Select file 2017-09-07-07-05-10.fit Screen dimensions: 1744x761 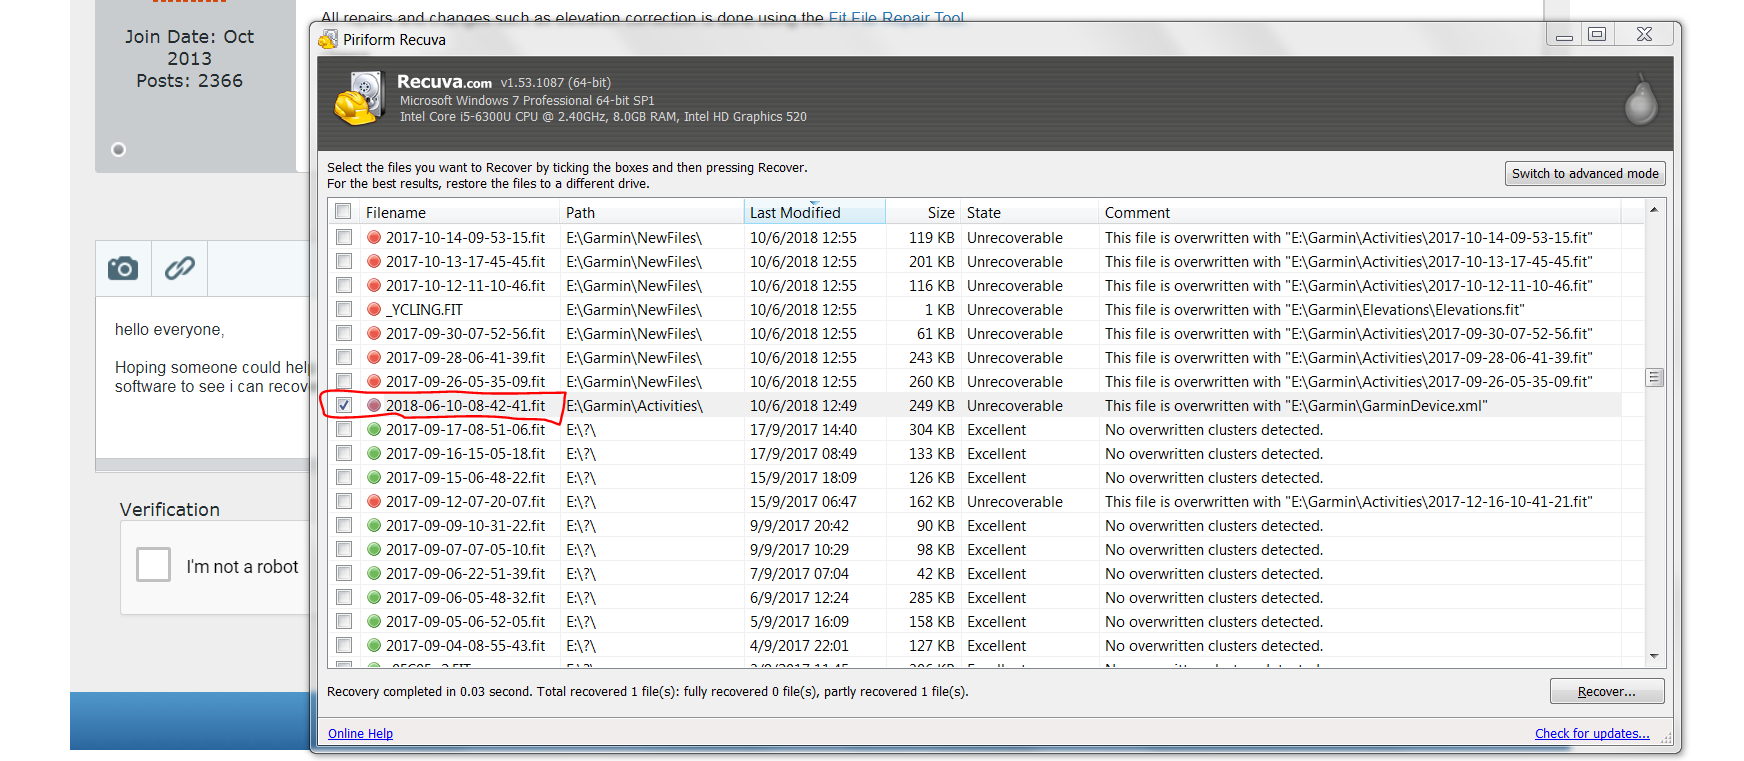[x=466, y=550]
